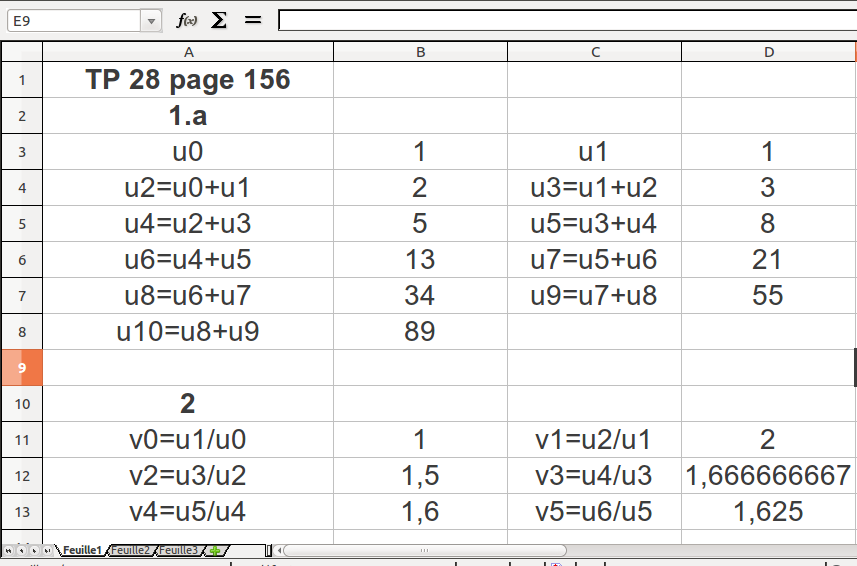
Task: Open the Function Wizard icon
Action: coord(186,20)
